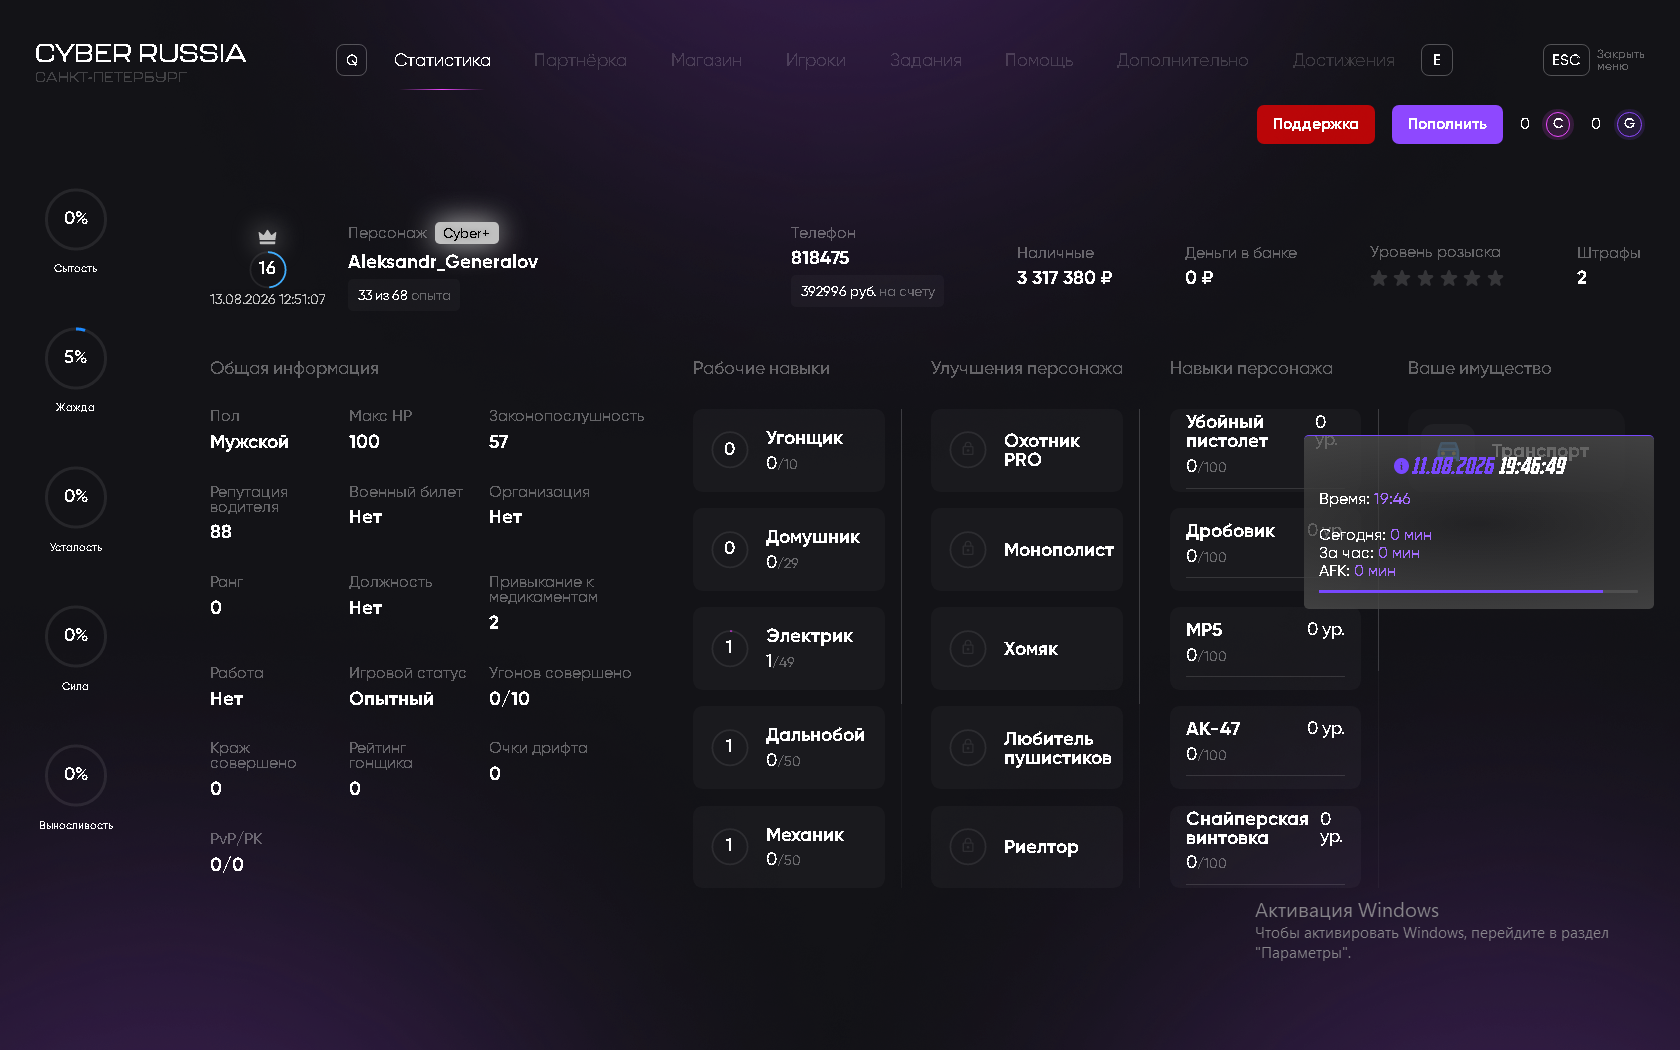
Task: Click the purple dot before the overlay date
Action: (1401, 466)
